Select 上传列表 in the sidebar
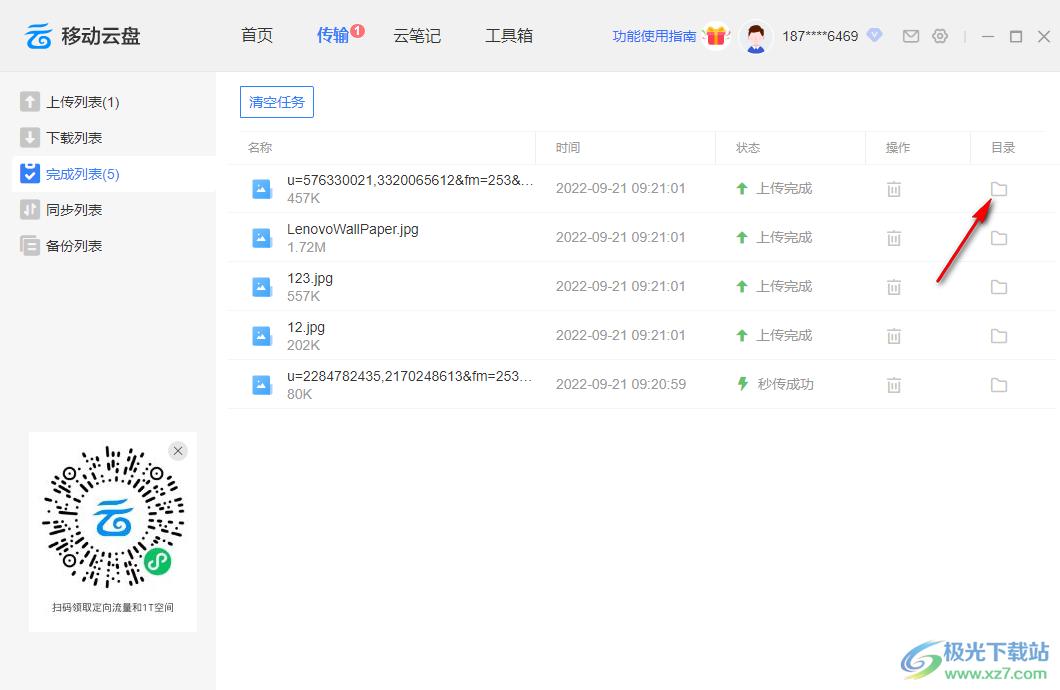Screen dimensions: 1060x690 point(82,102)
